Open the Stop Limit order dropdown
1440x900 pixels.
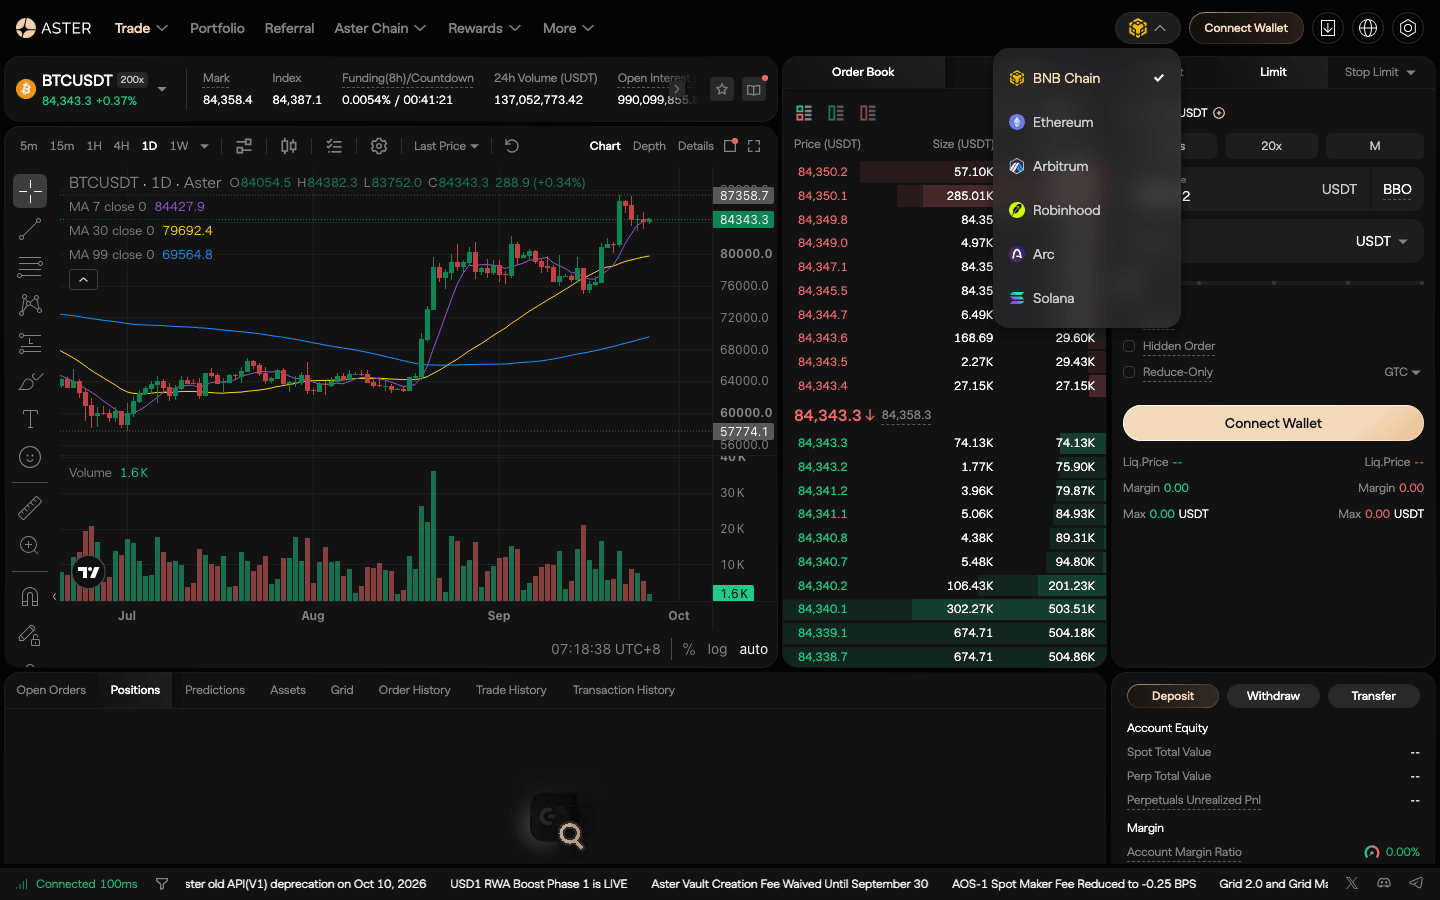(x=1380, y=72)
